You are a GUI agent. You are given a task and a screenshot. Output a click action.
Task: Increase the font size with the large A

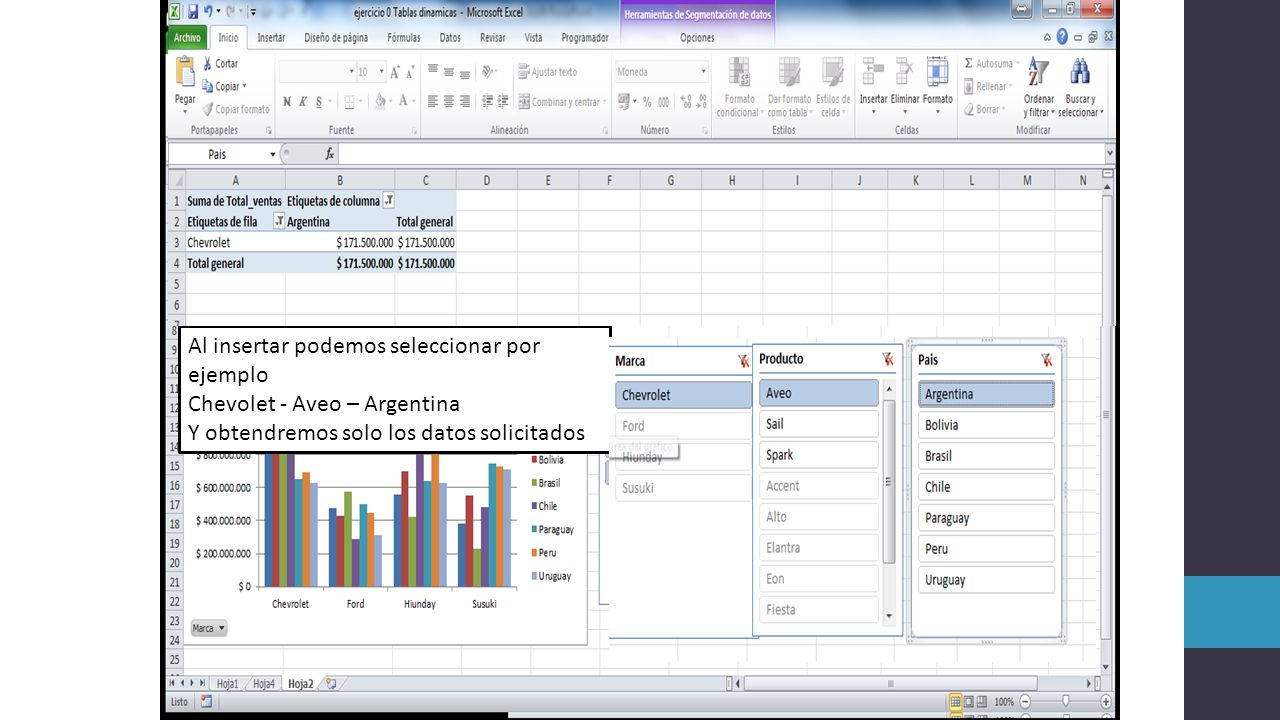(395, 72)
